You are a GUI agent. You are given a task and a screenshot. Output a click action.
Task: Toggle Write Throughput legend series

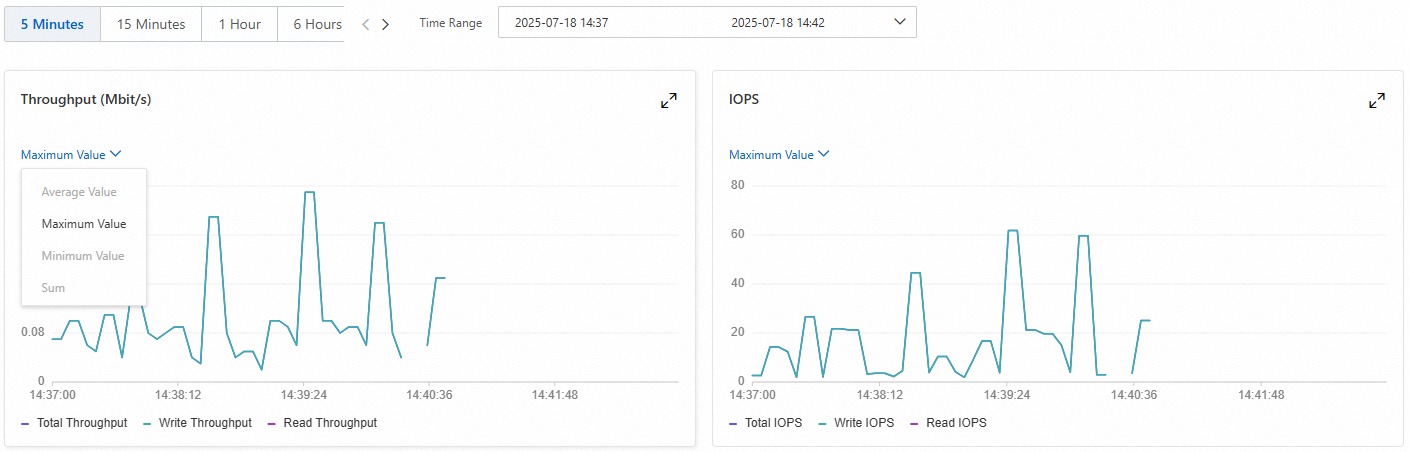point(197,423)
